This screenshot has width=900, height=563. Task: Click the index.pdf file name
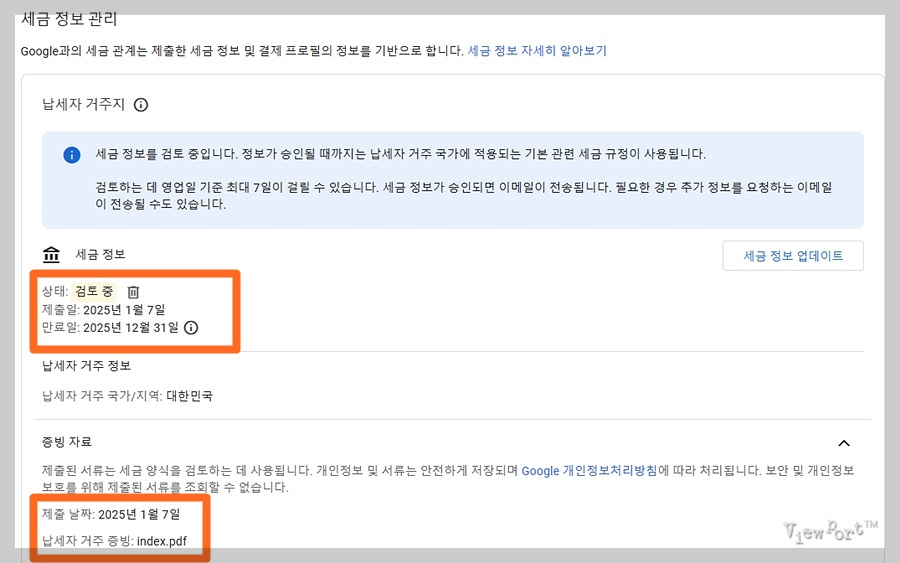[x=162, y=541]
